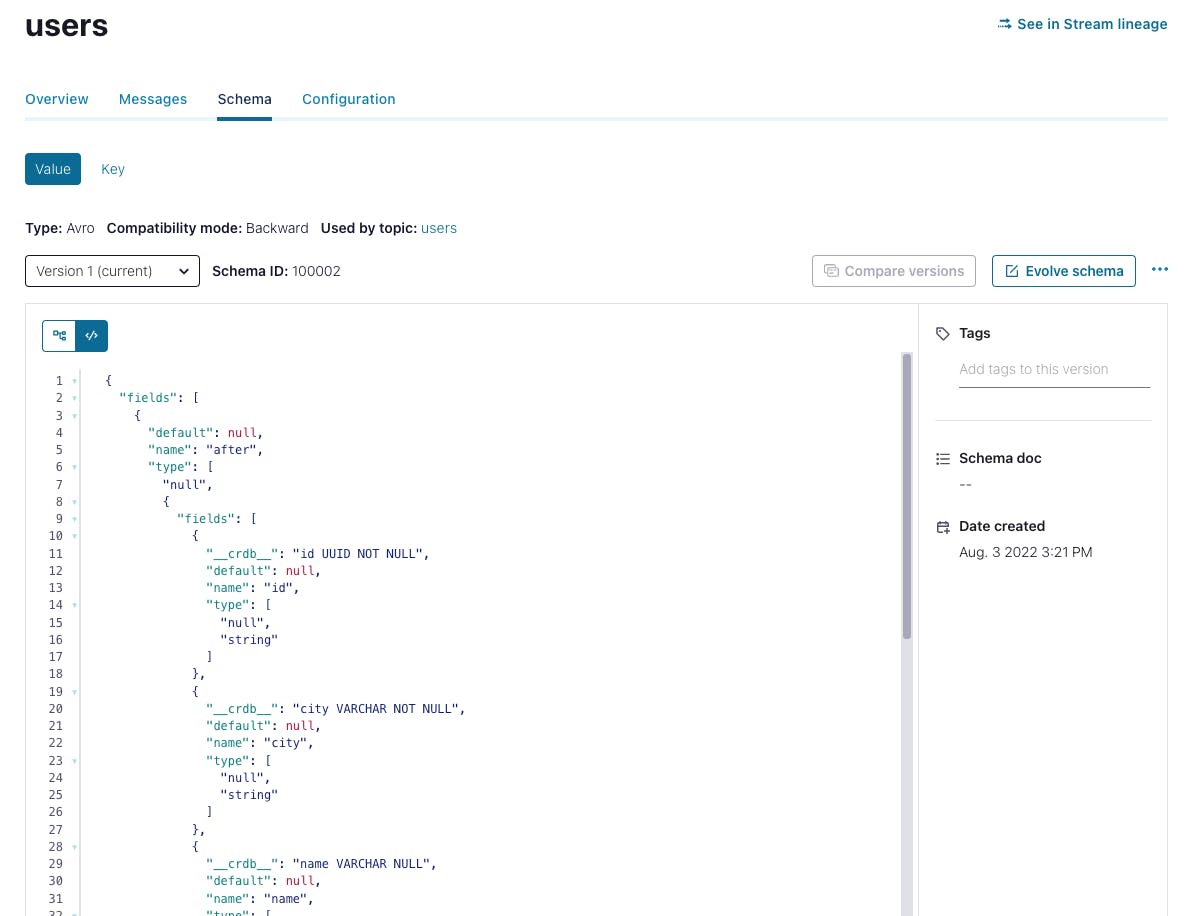The height and width of the screenshot is (916, 1189).
Task: Switch to the tree view of the schema
Action: (x=59, y=335)
